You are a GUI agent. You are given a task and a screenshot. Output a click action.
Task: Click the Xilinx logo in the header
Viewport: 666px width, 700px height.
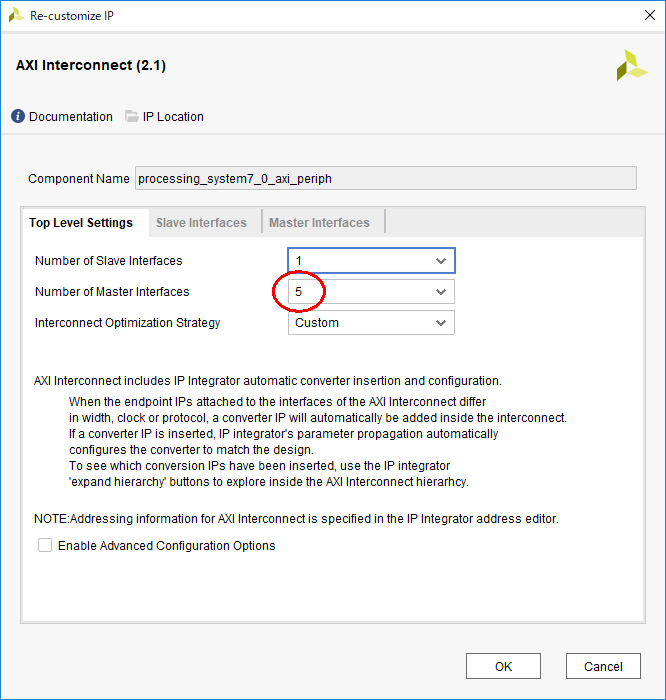coord(632,65)
